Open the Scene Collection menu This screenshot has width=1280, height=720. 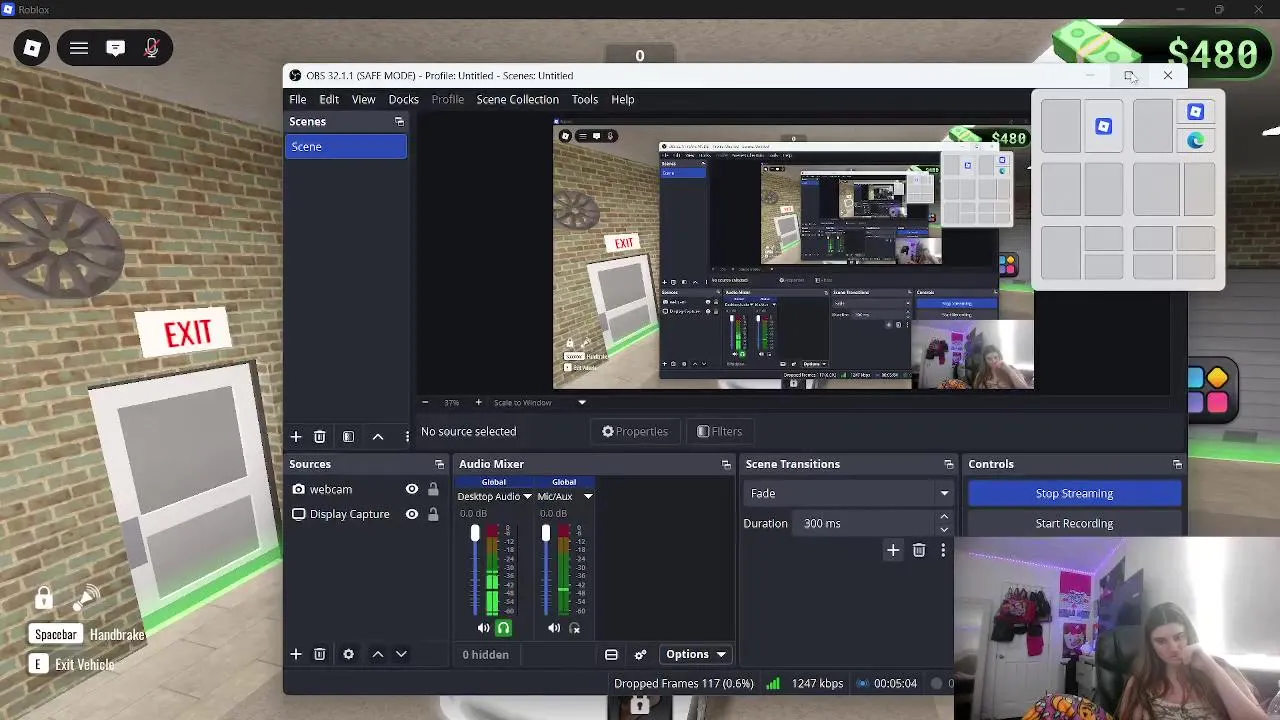pos(518,99)
